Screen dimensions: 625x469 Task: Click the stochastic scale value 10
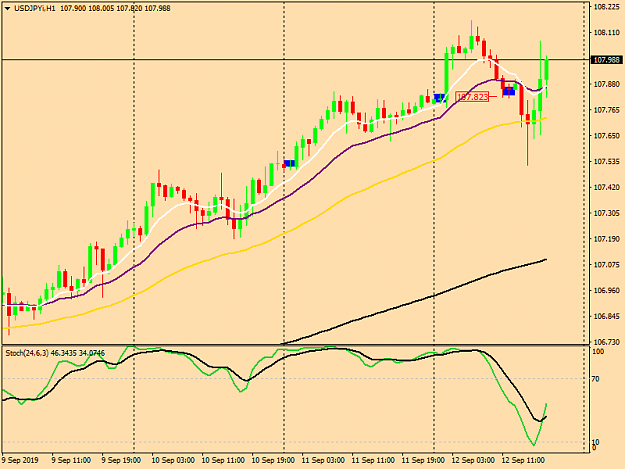coord(596,442)
